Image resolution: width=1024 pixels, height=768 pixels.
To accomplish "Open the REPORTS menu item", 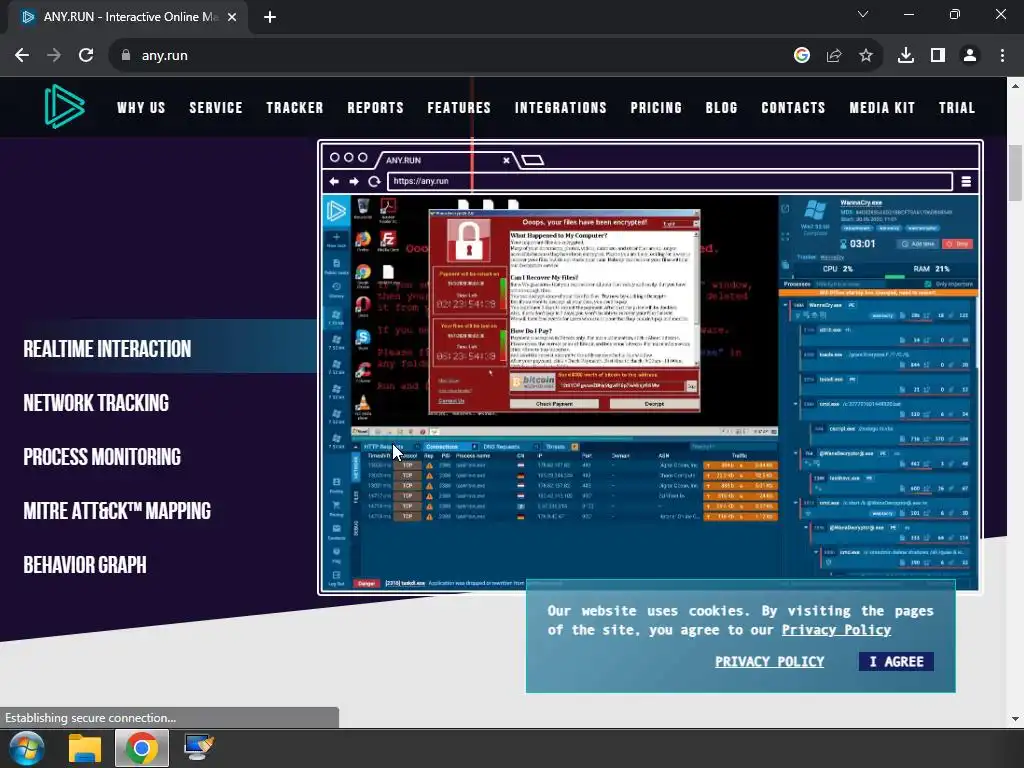I will click(x=376, y=108).
